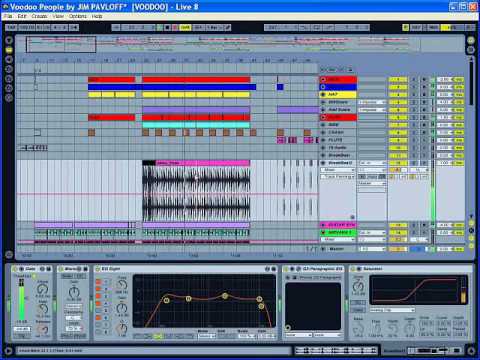Toggle the Info View button at bottom-left
This screenshot has width=480, height=360.
(9, 351)
